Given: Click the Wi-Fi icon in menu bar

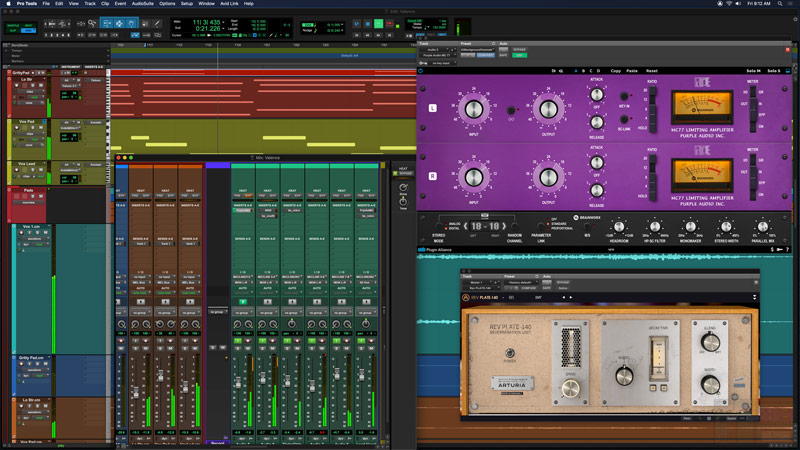Looking at the screenshot, I should (x=729, y=4).
